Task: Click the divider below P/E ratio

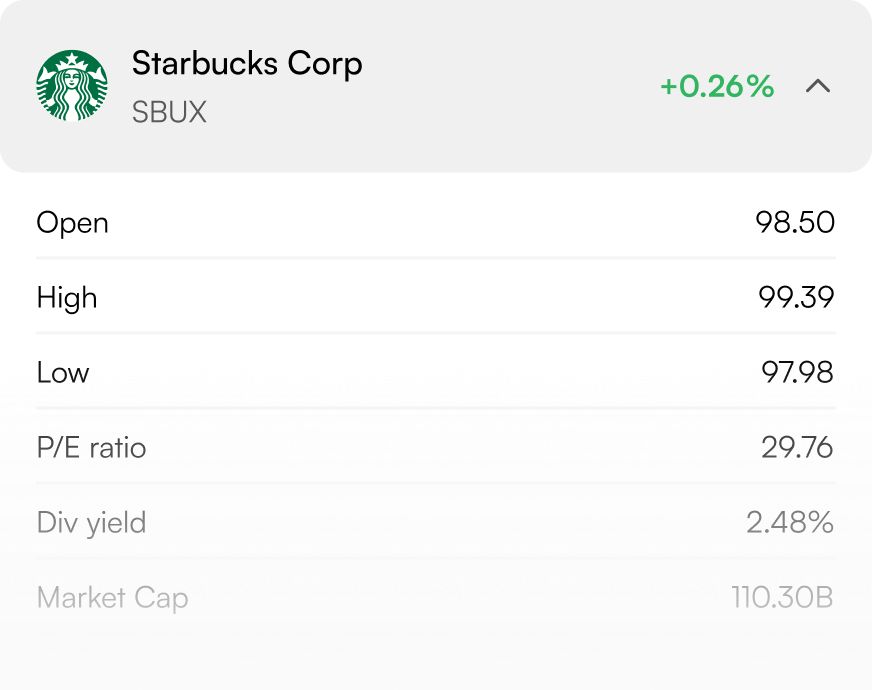Action: click(436, 483)
